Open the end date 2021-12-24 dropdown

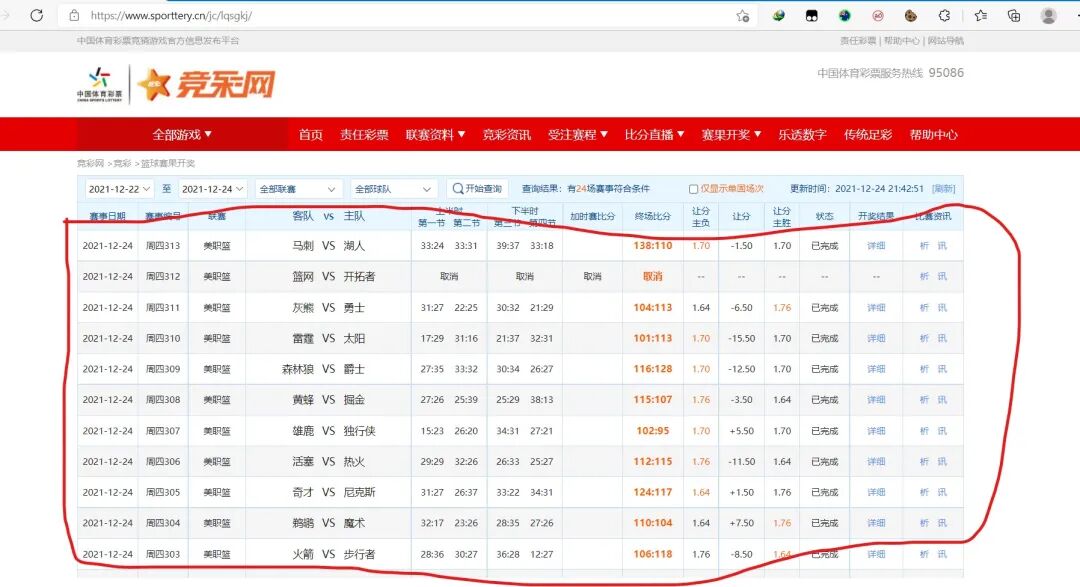212,189
